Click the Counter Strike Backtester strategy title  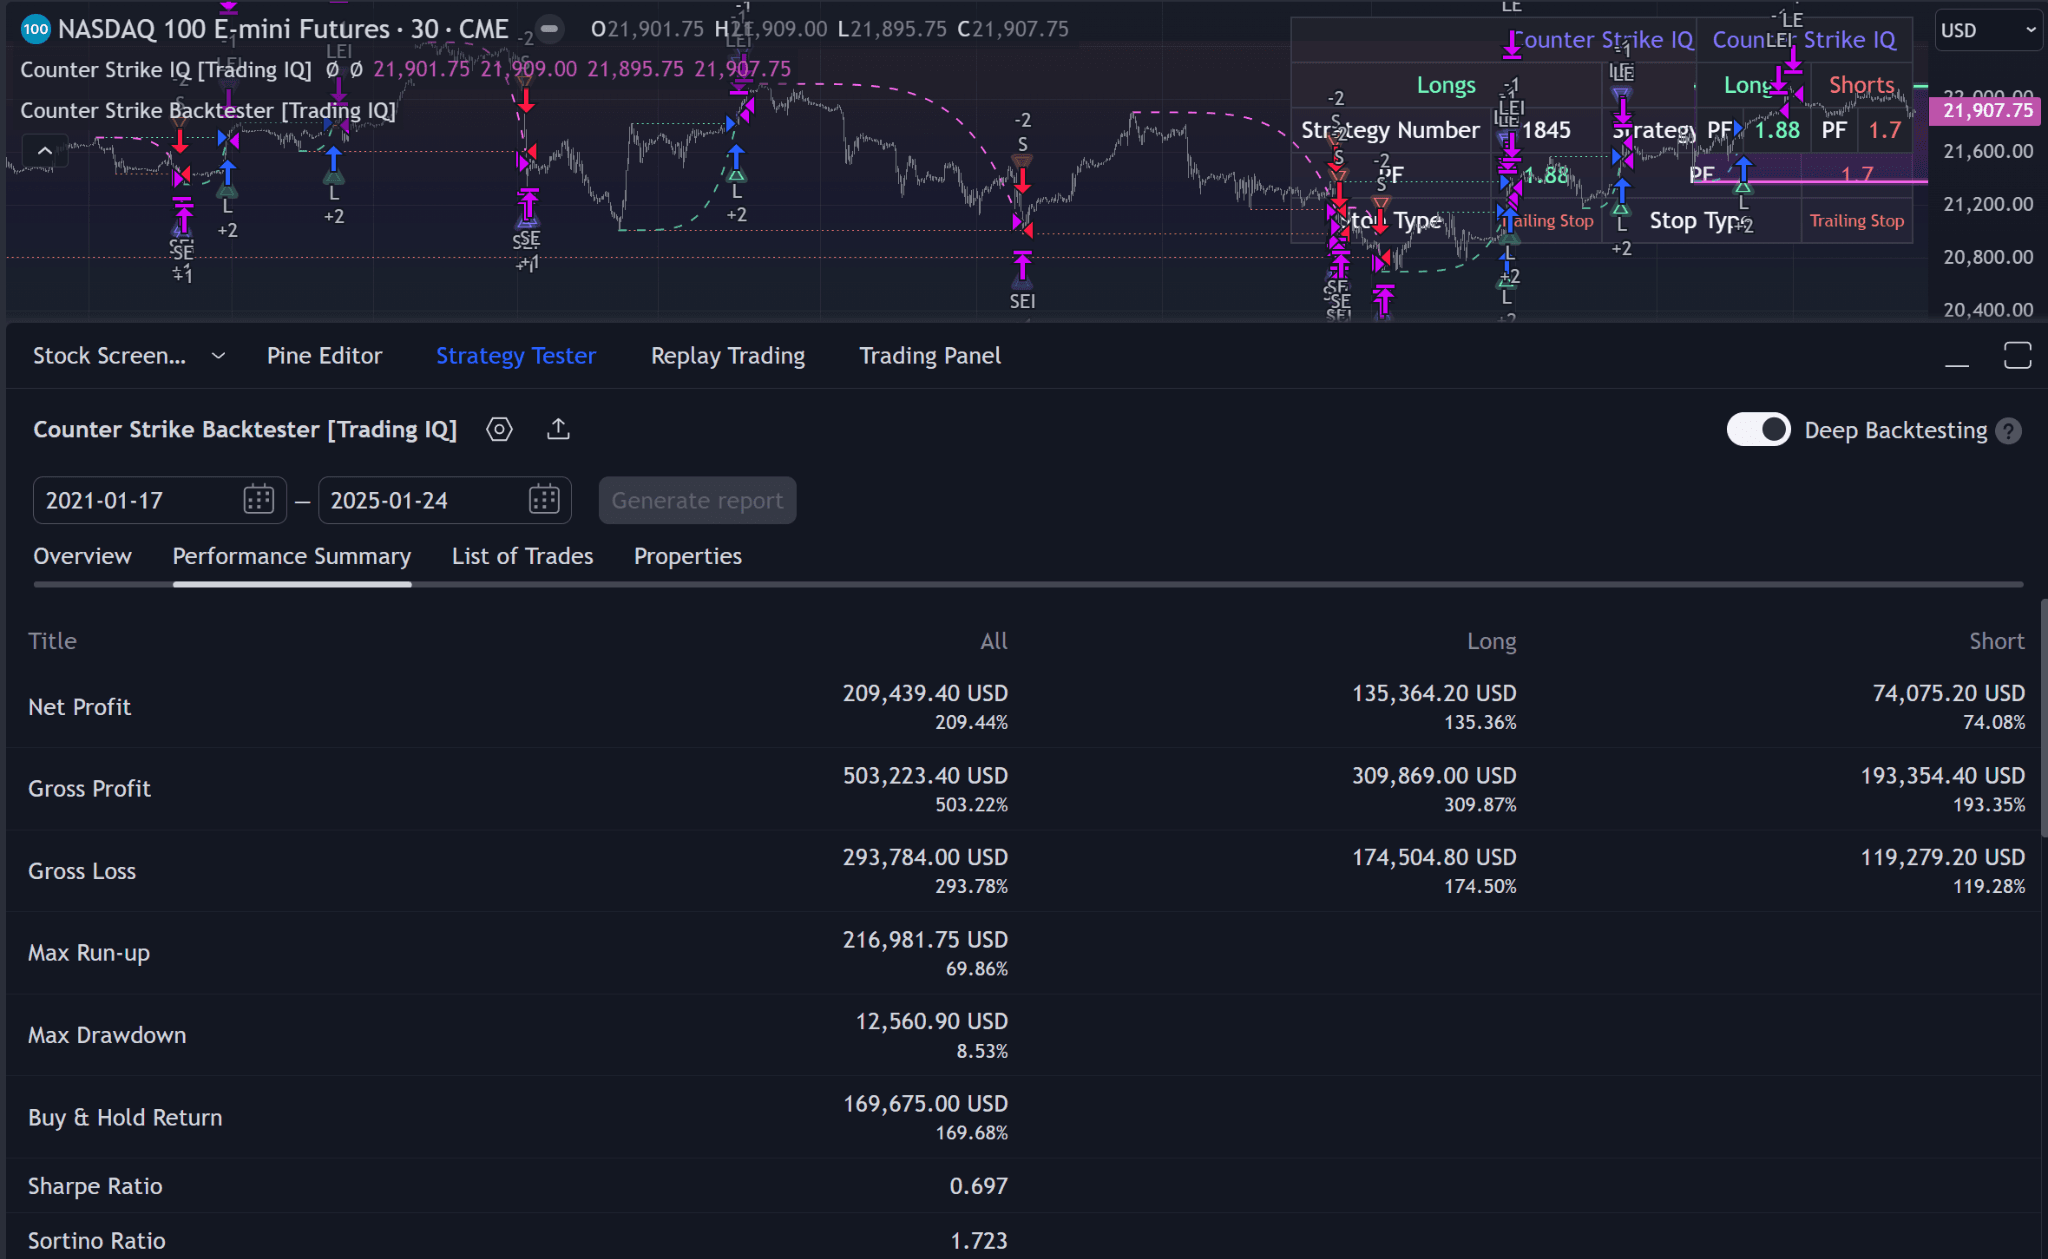point(245,429)
